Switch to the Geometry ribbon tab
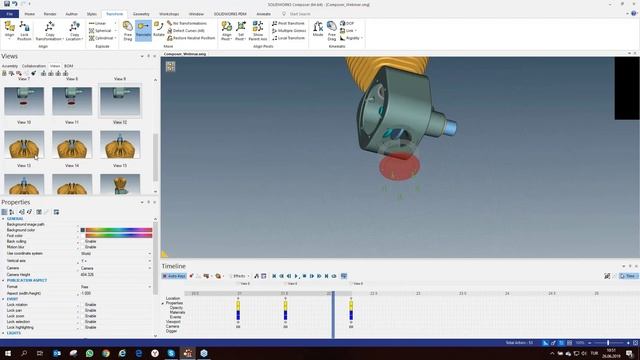640x360 pixels. pyautogui.click(x=141, y=14)
